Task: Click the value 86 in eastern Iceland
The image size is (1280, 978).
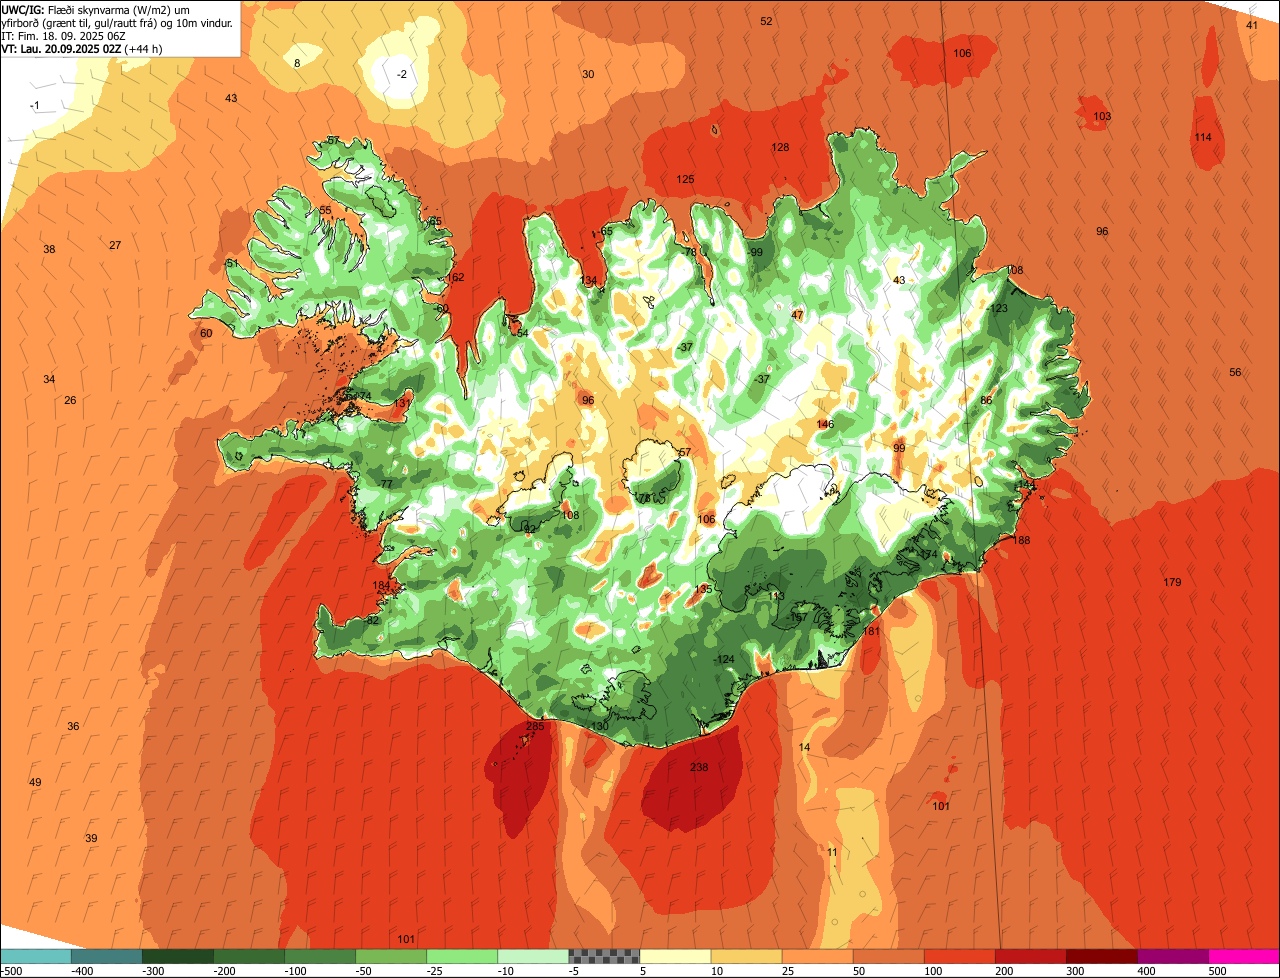Action: pos(986,400)
